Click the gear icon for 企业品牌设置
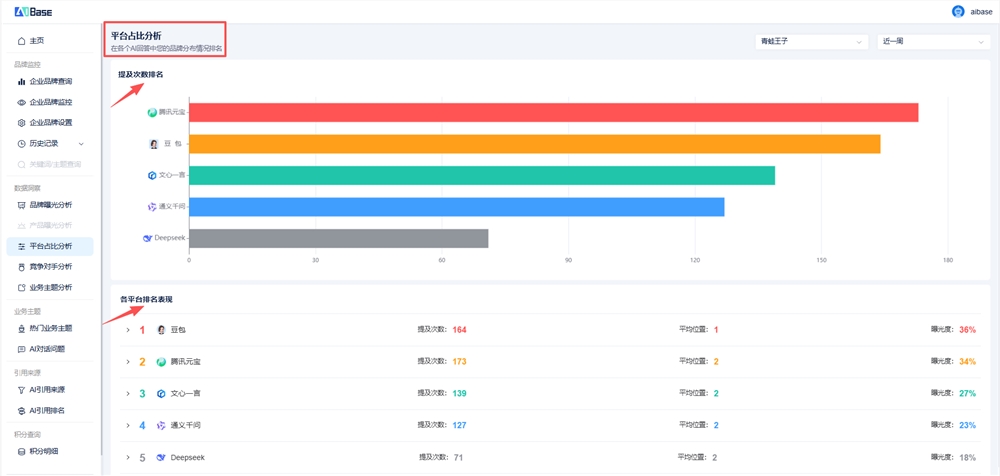This screenshot has width=1000, height=476. (22, 123)
